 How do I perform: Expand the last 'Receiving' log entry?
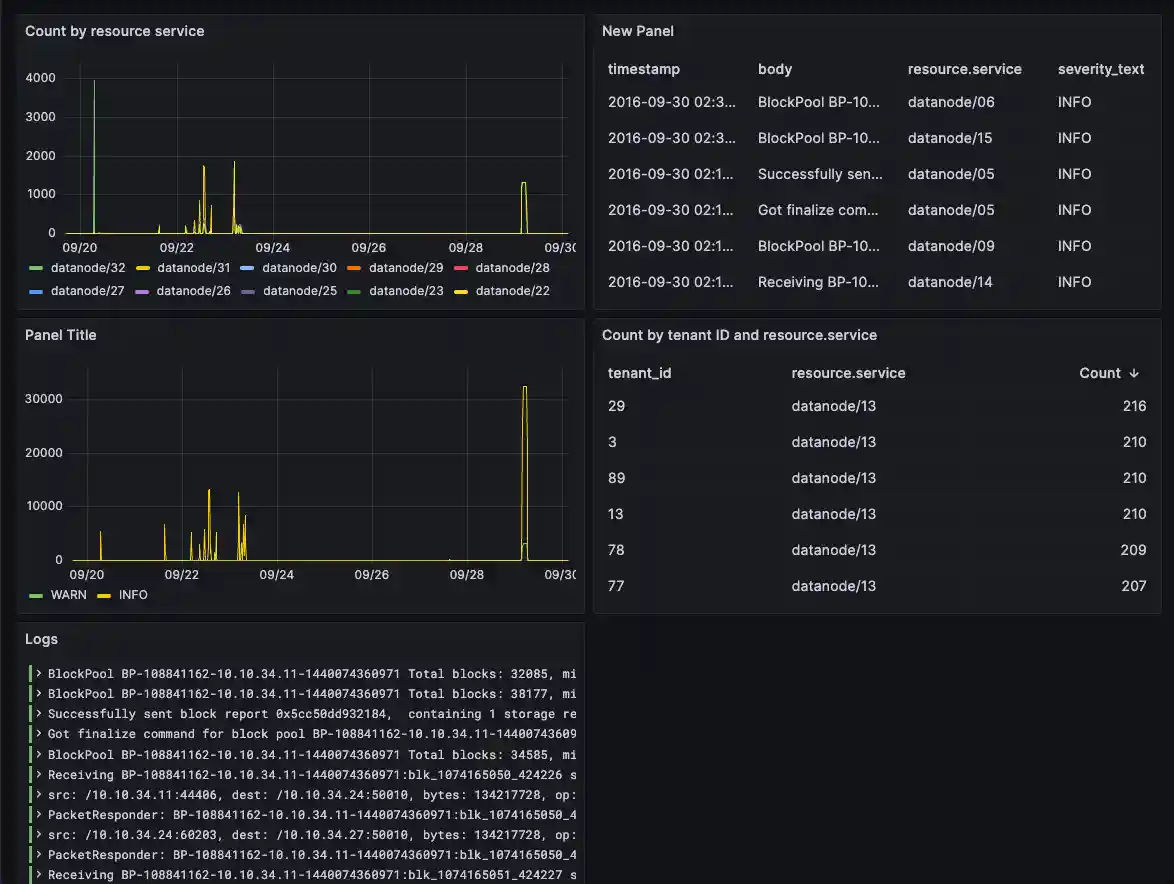tap(37, 874)
